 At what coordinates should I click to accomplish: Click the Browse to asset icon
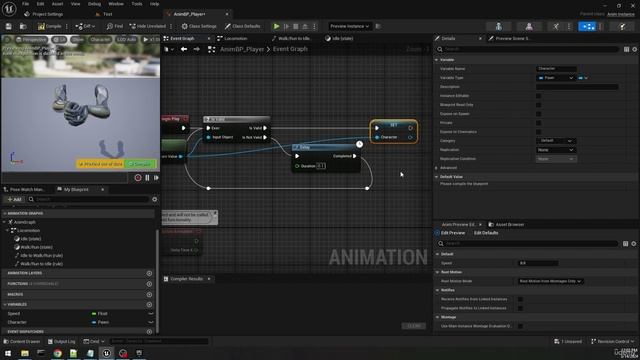pos(23,26)
